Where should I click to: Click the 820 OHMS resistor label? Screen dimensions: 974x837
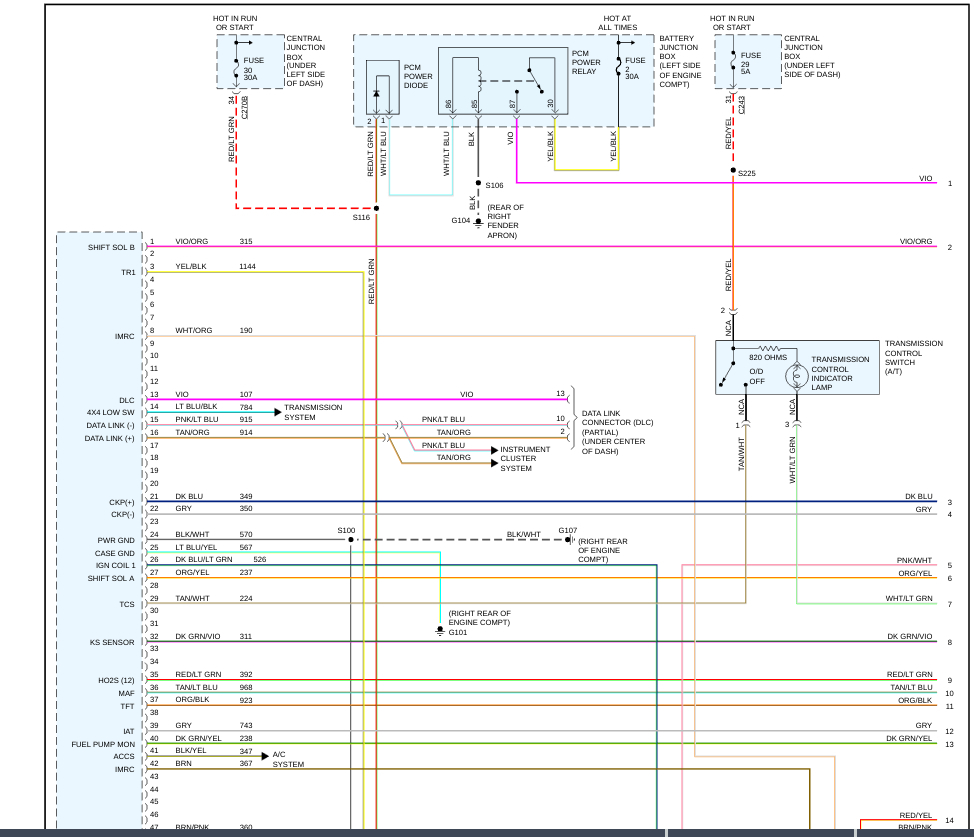[x=768, y=358]
